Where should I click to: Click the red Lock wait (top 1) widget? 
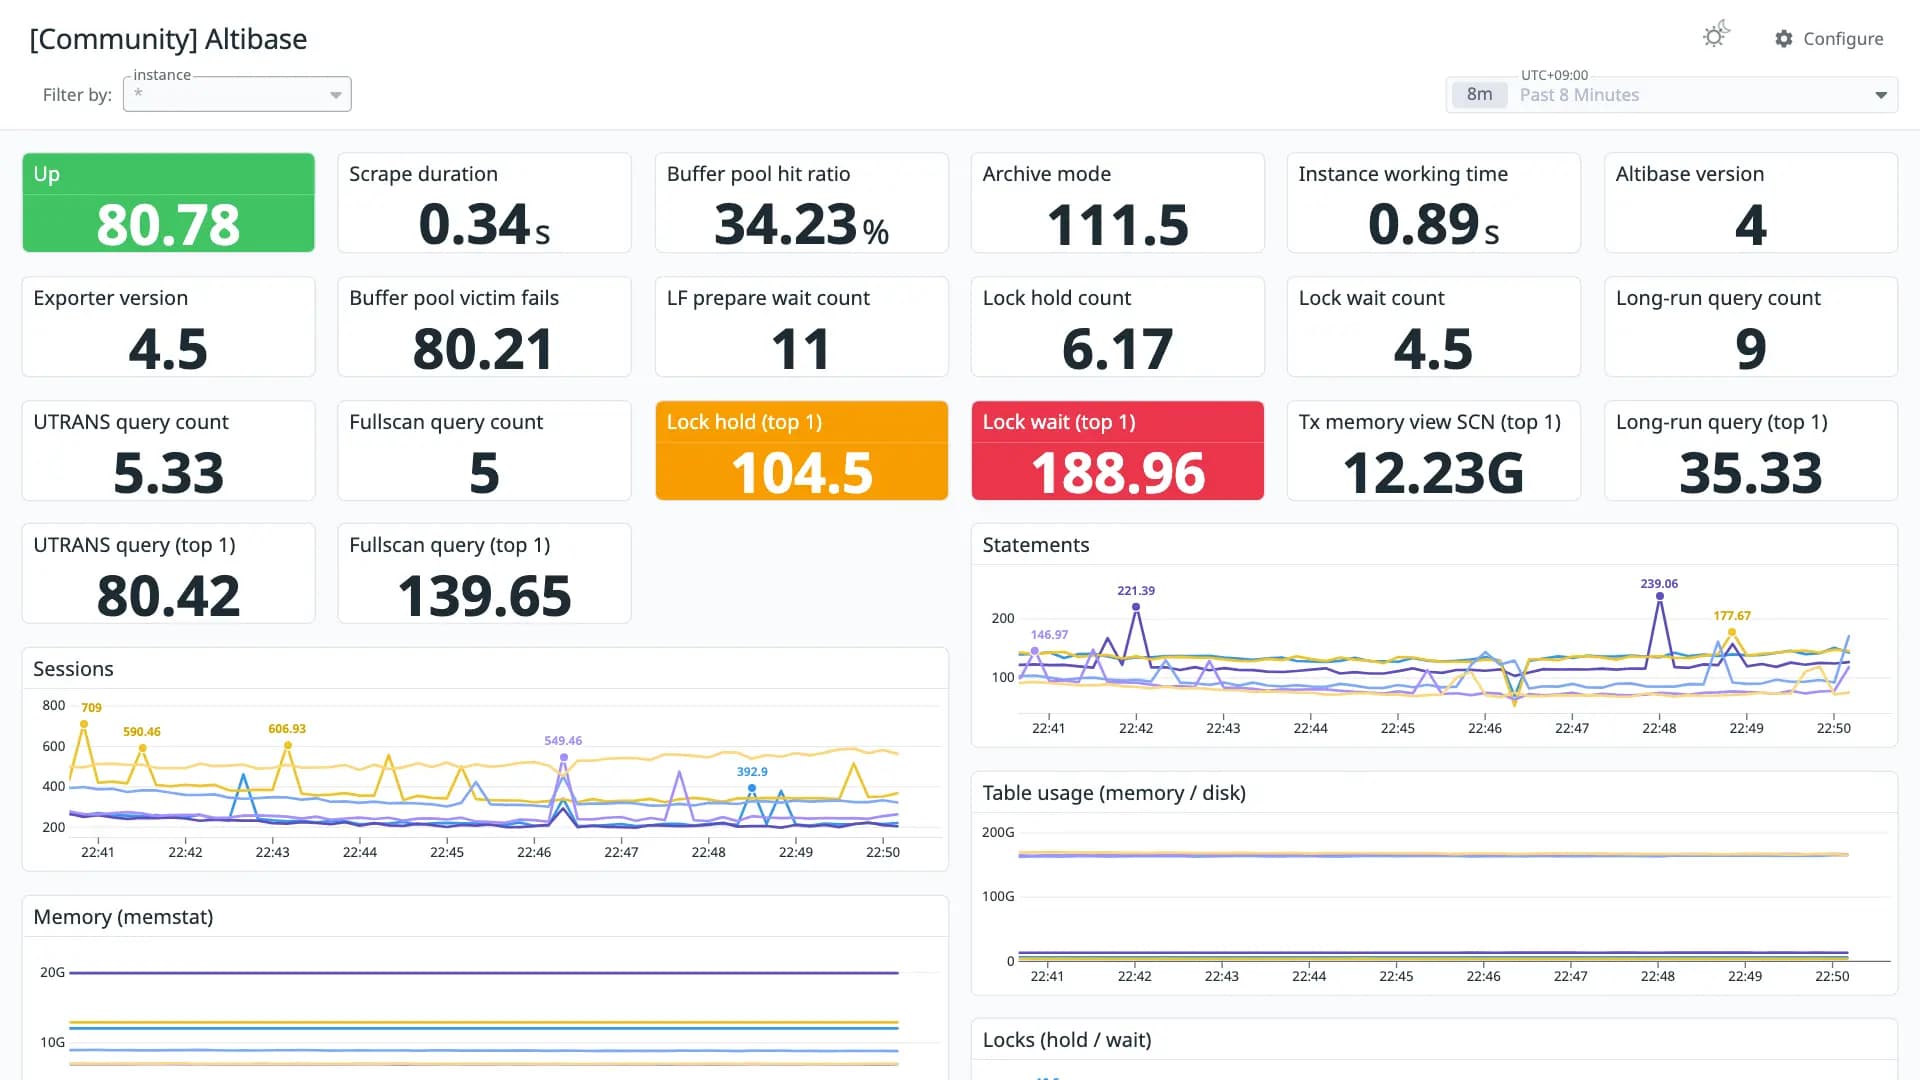[x=1117, y=450]
